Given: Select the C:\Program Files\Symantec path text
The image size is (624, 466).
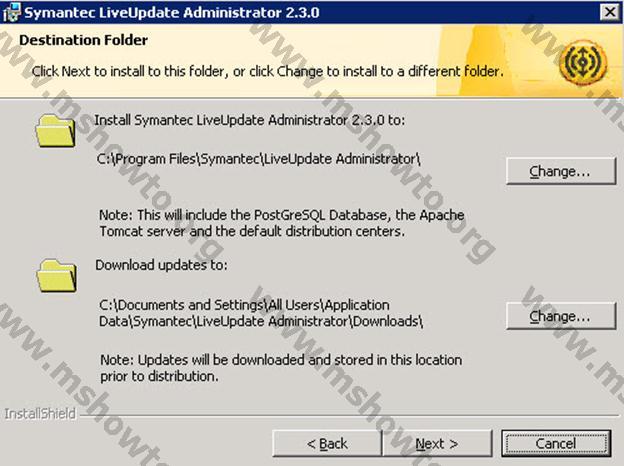Looking at the screenshot, I should pos(259,159).
